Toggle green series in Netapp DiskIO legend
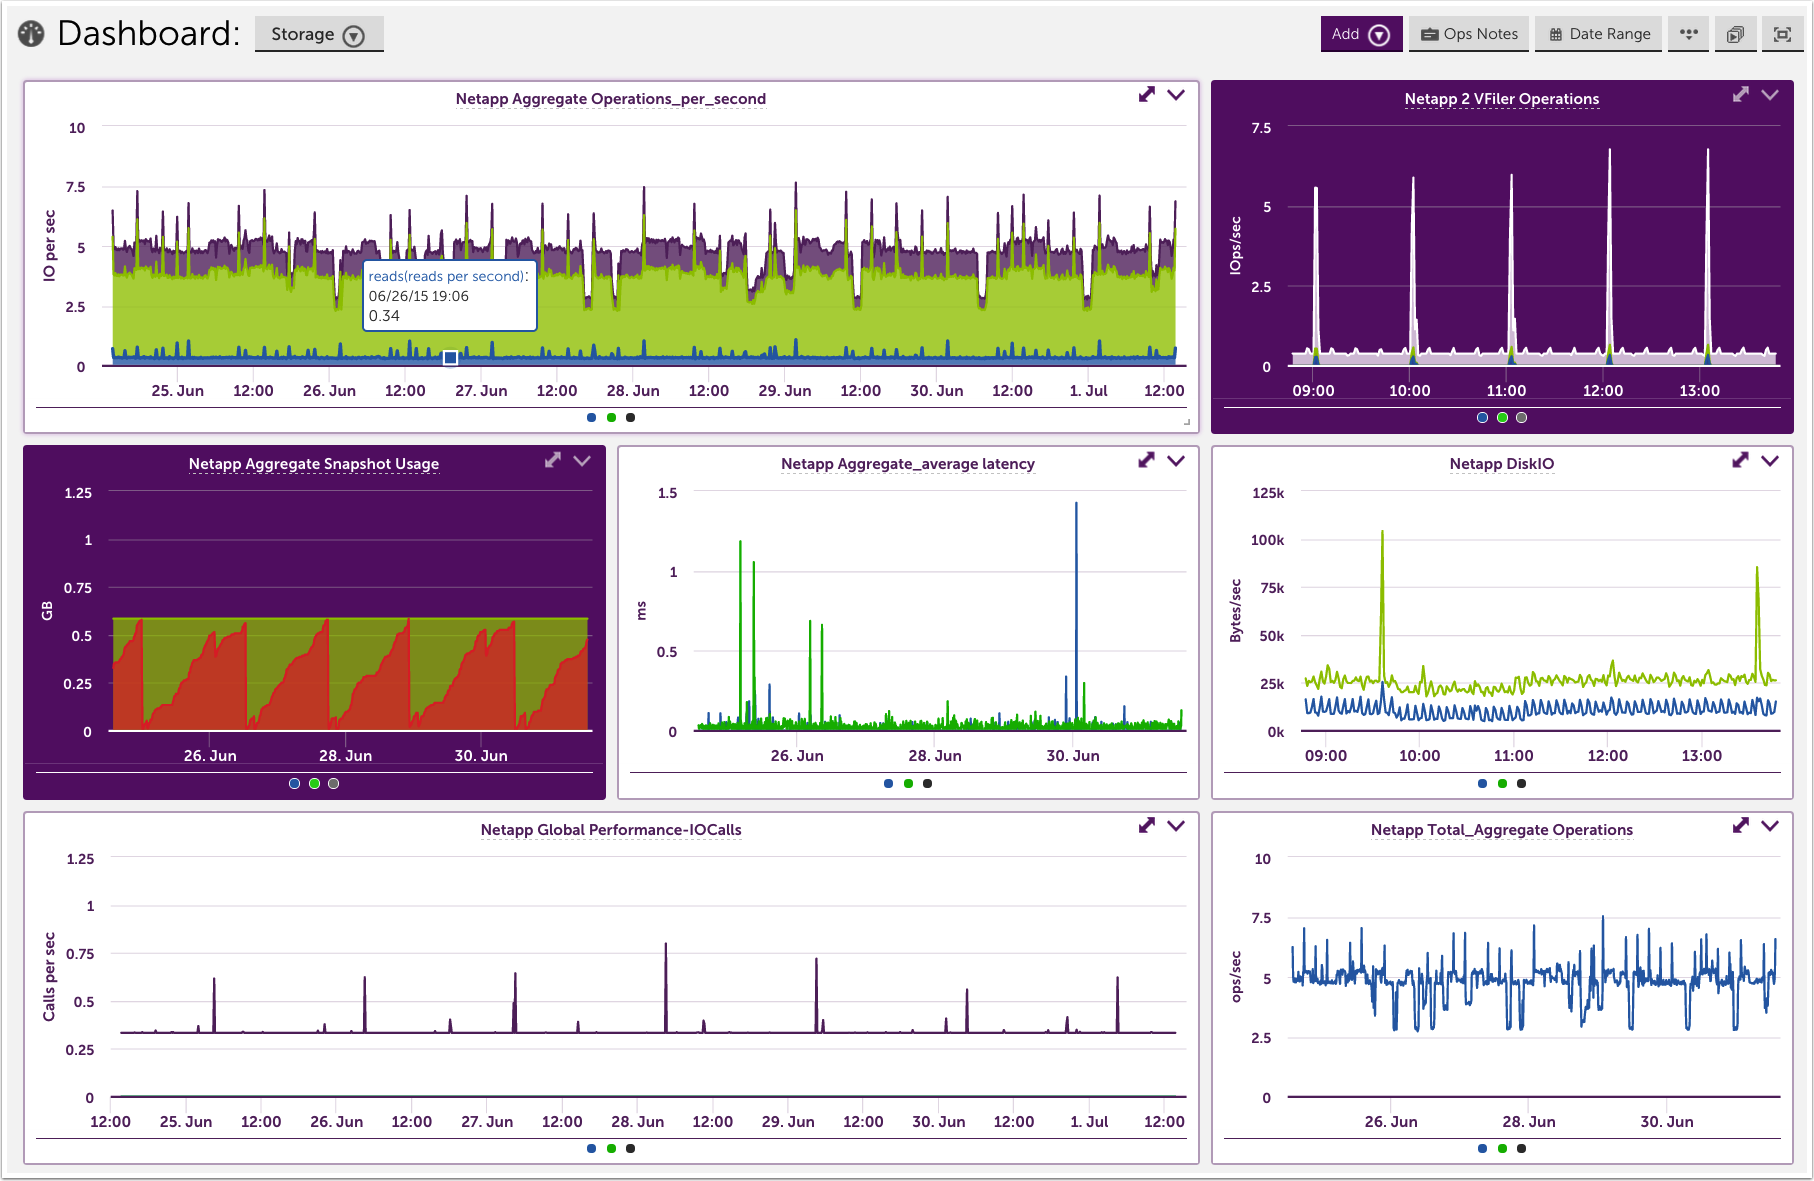The image size is (1814, 1181). [1502, 784]
